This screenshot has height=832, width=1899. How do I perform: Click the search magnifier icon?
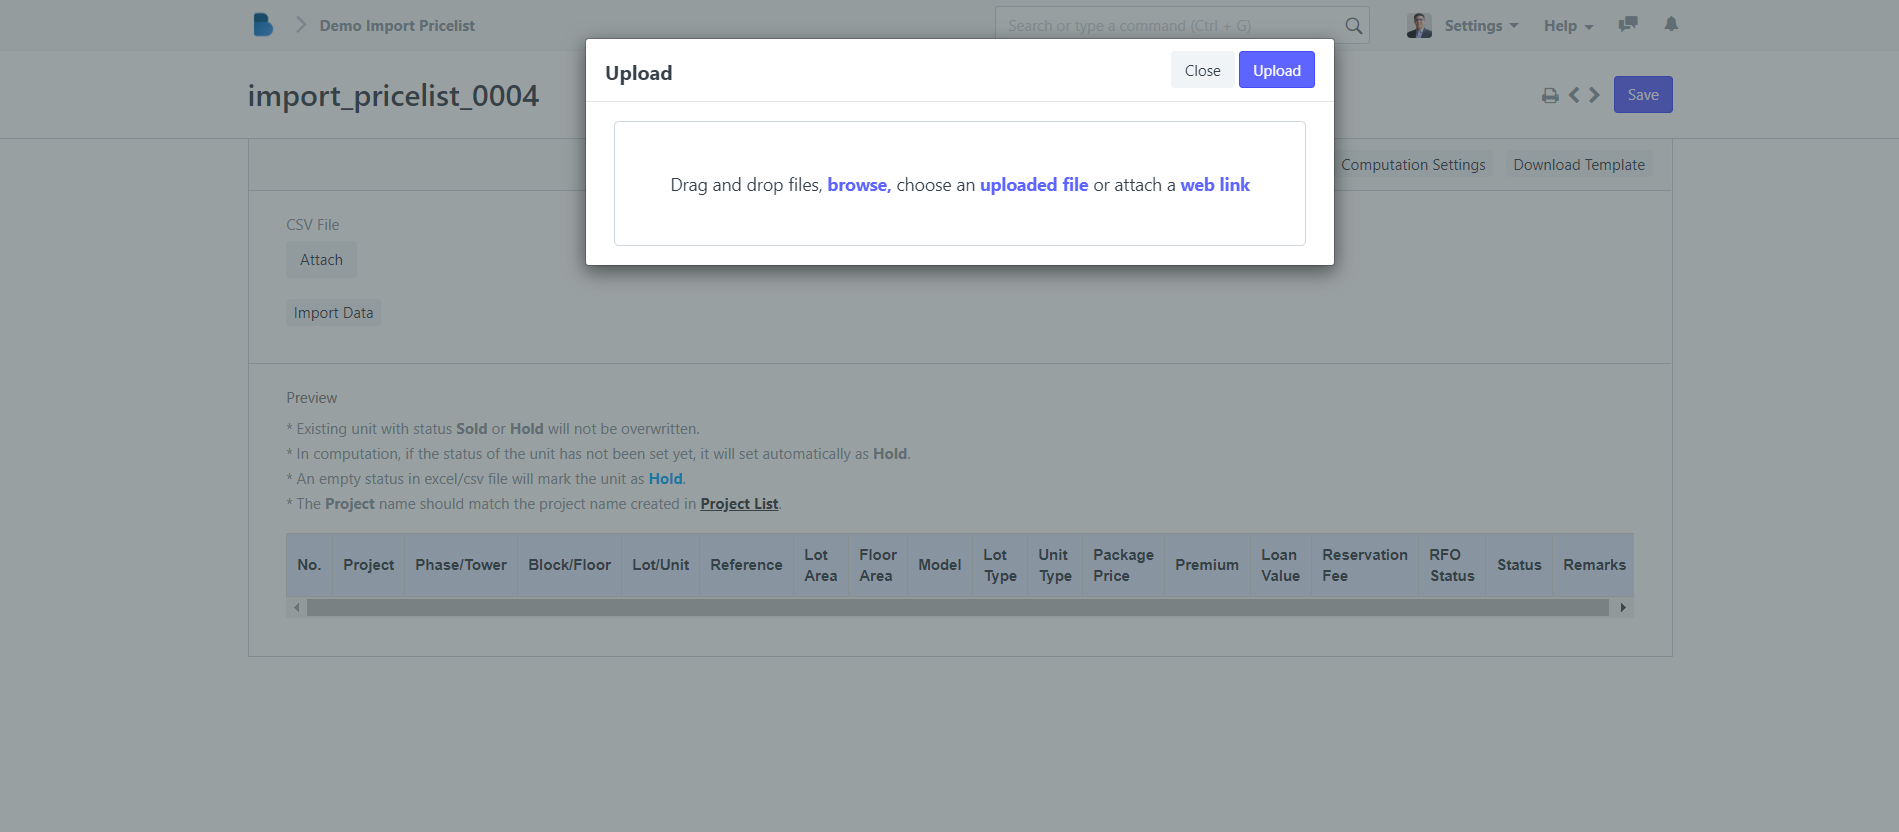tap(1353, 26)
